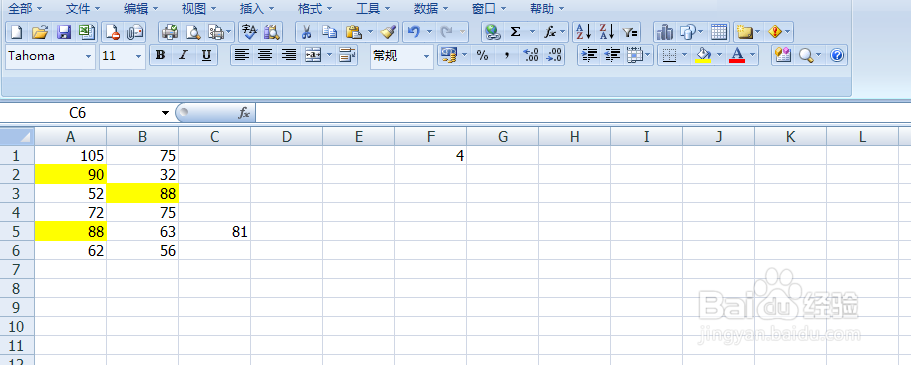911x365 pixels.
Task: Toggle wrap text in cell
Action: [347, 56]
